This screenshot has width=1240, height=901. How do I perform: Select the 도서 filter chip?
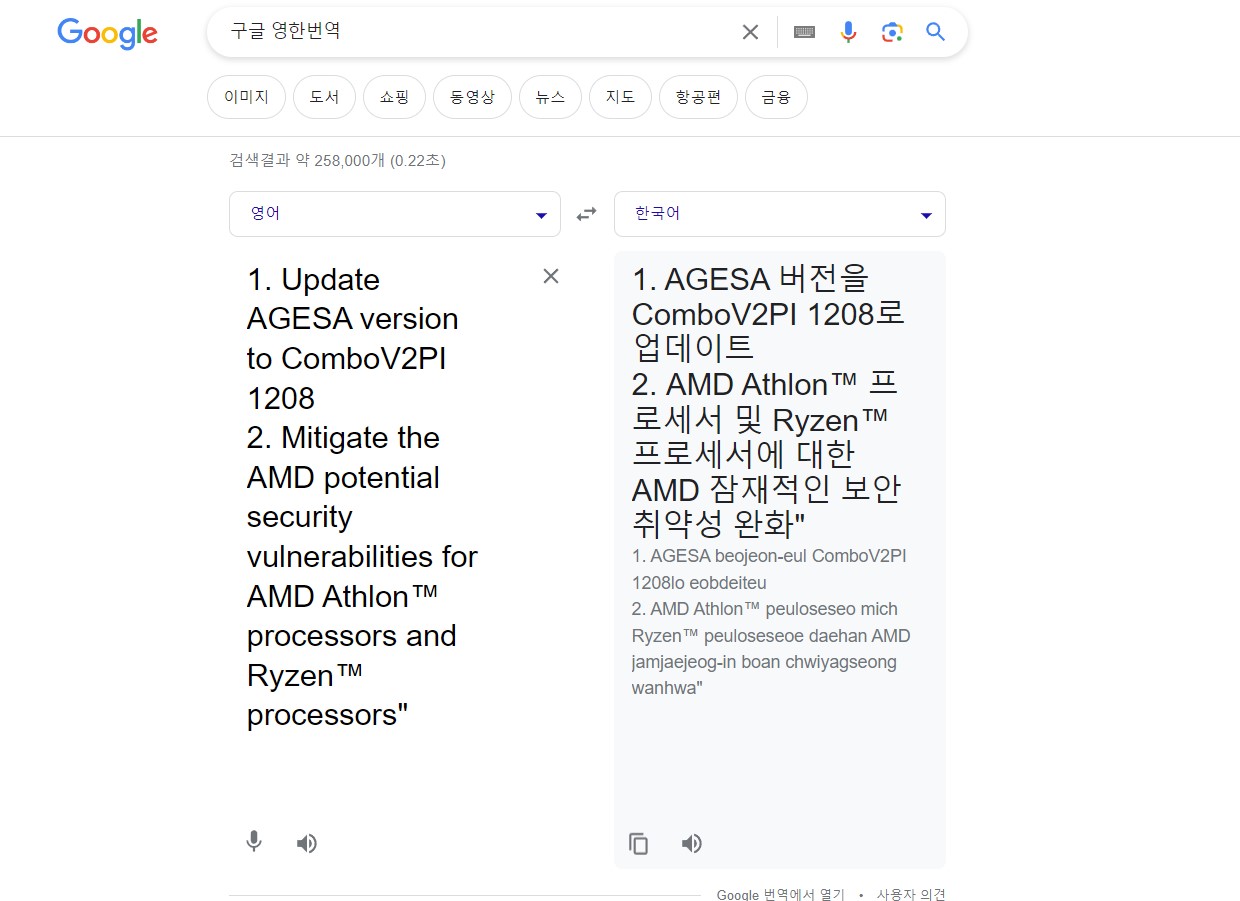(324, 97)
